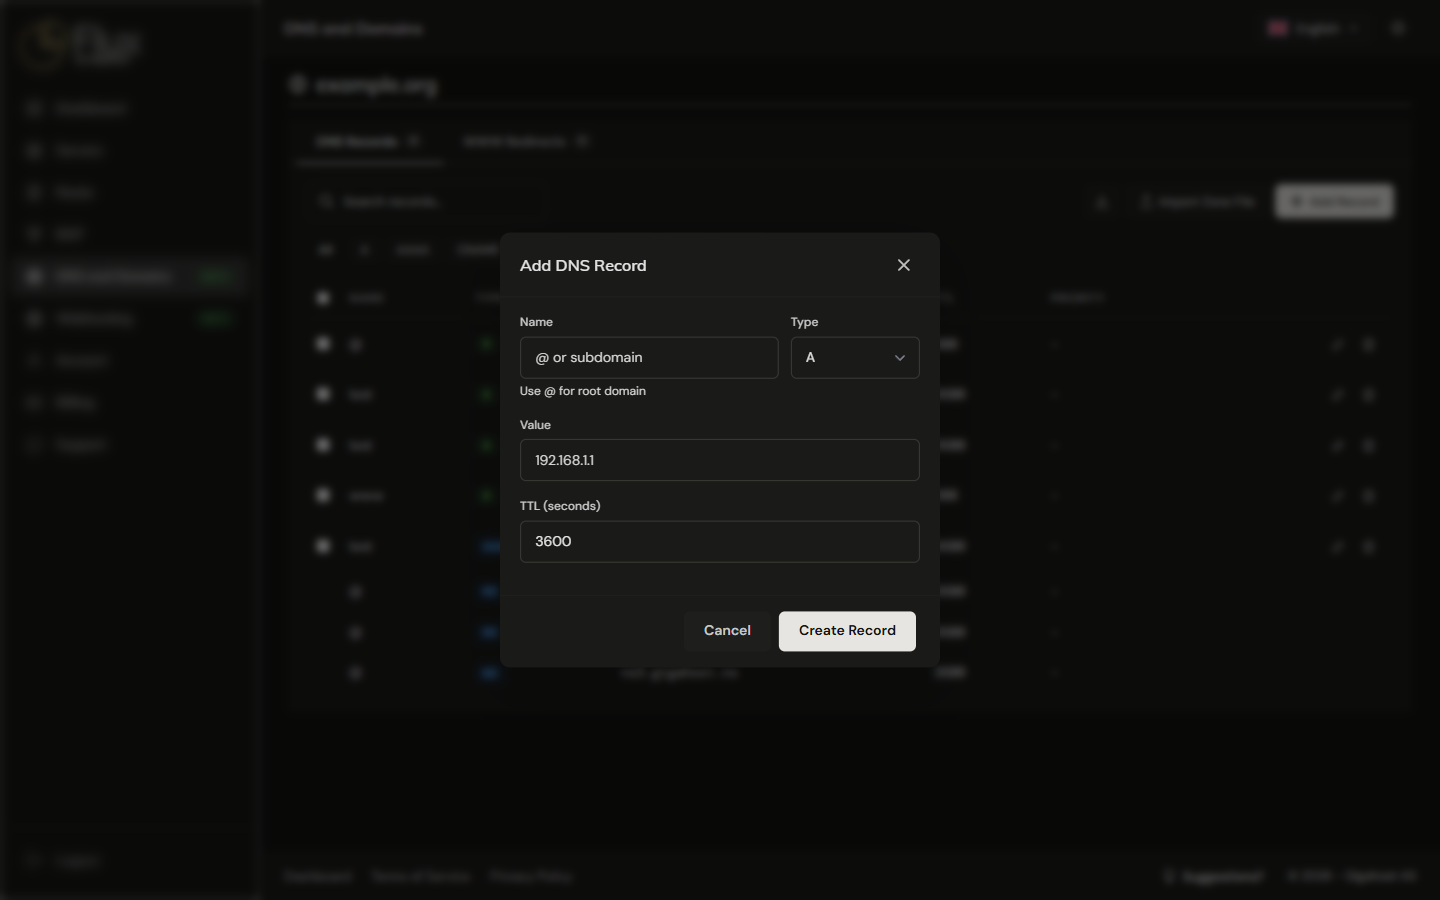This screenshot has width=1440, height=900.
Task: Click the "Use @ for root domain" hint
Action: click(583, 391)
